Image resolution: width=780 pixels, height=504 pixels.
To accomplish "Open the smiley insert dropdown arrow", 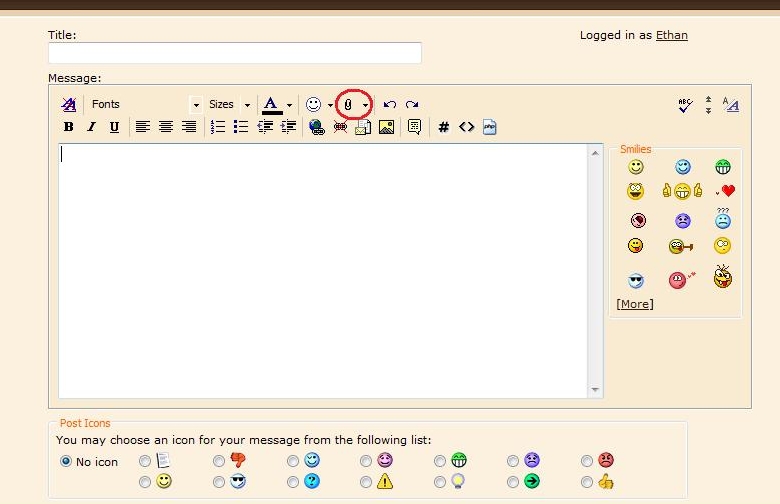I will pos(330,105).
